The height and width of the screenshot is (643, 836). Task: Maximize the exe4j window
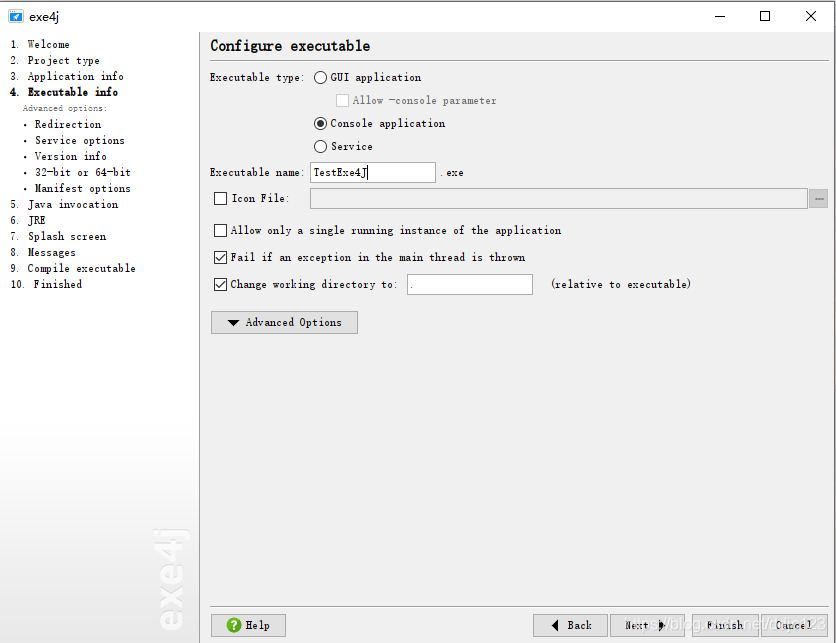click(765, 17)
